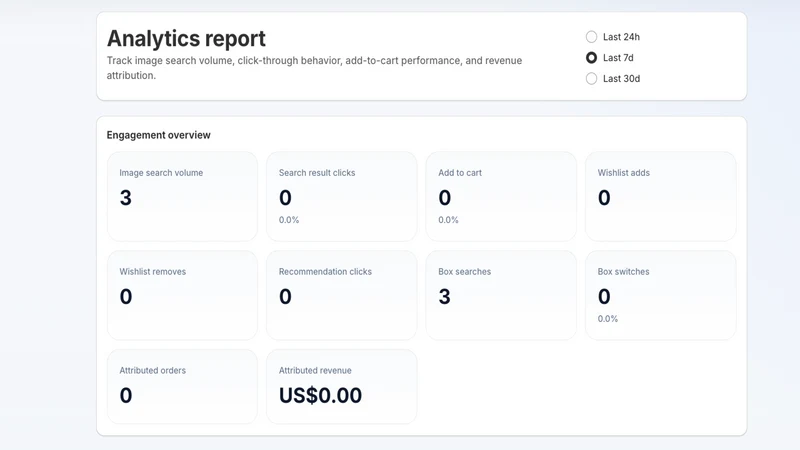Screen dimensions: 800x450
Task: Click the Wishlist adds value 0
Action: pyautogui.click(x=604, y=198)
